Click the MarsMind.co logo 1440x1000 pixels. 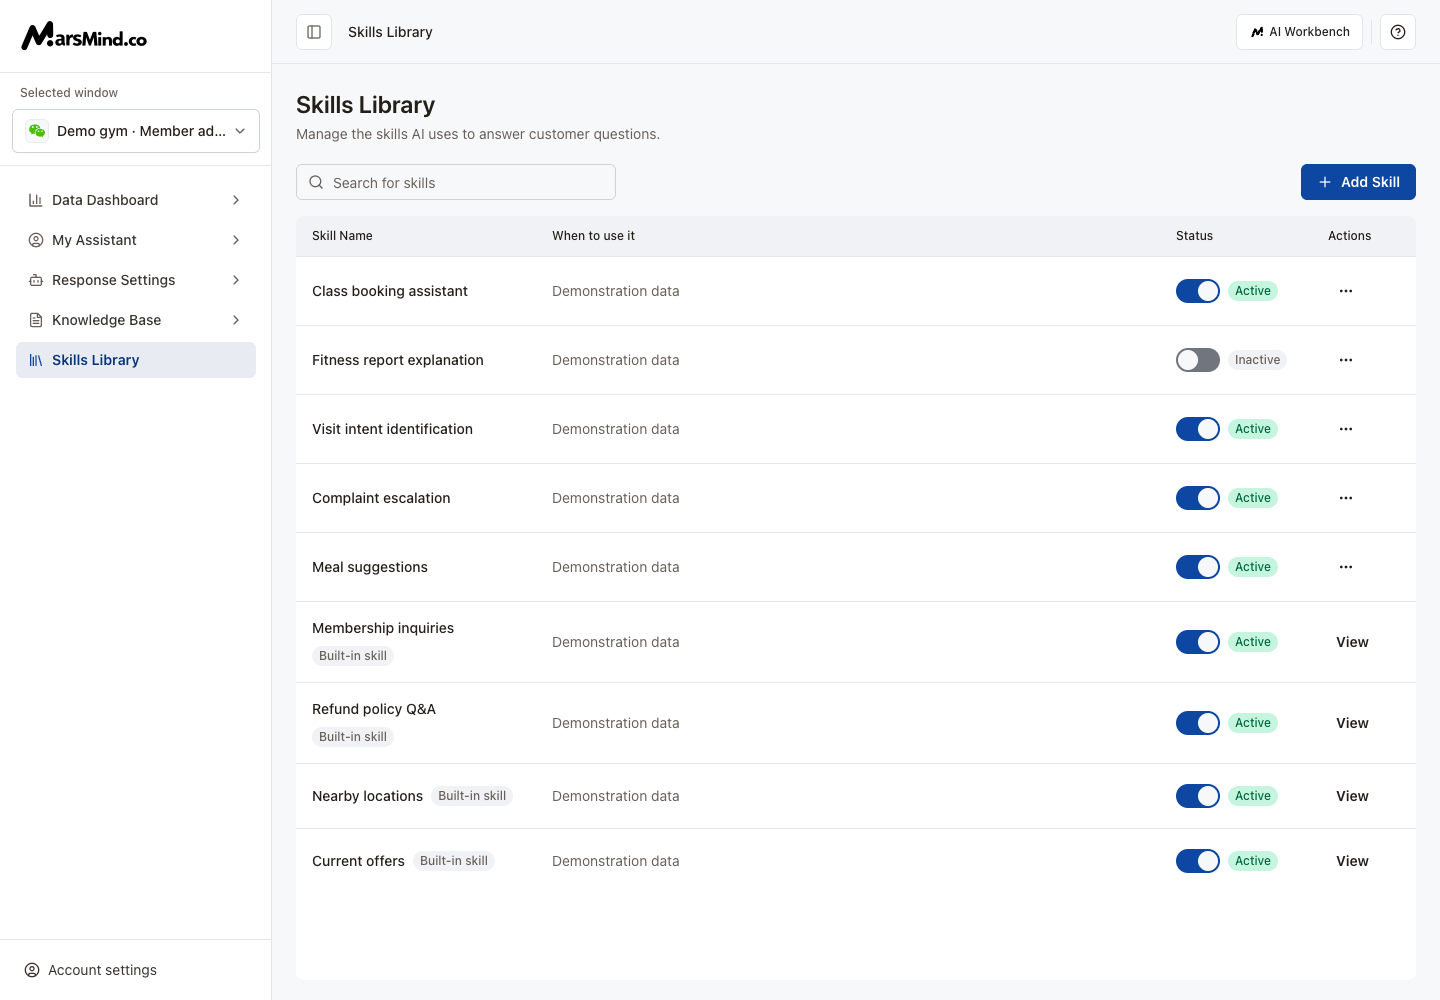tap(84, 36)
